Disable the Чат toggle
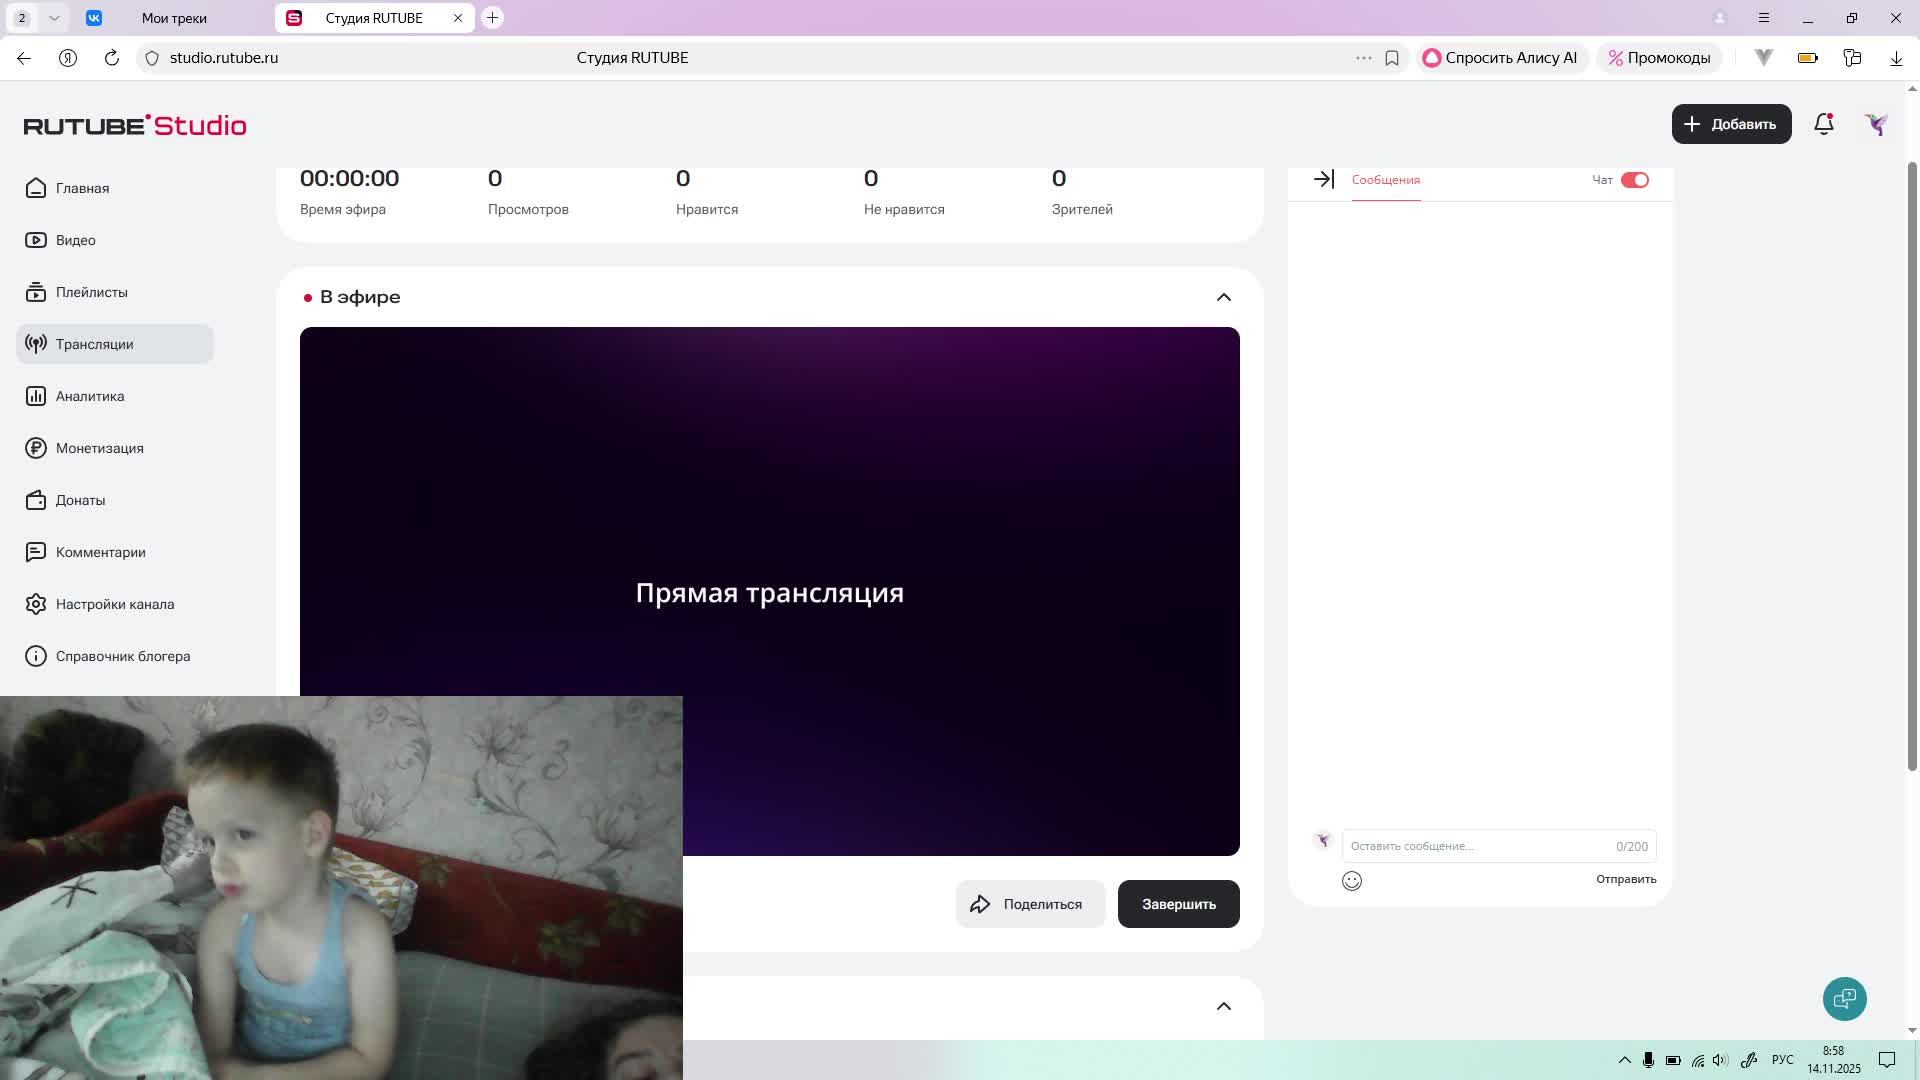 coord(1635,179)
